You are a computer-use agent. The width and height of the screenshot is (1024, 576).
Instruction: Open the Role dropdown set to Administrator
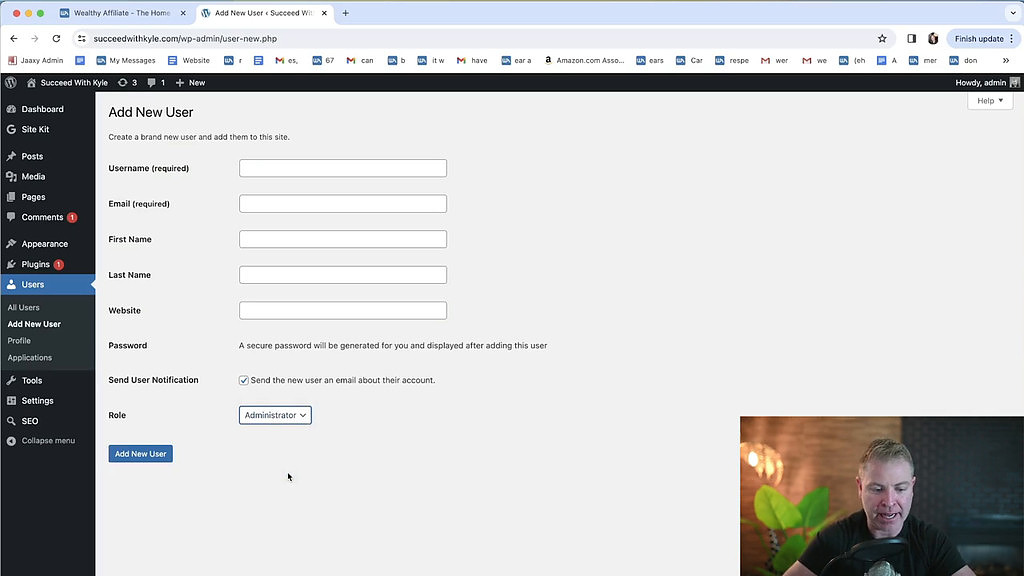275,414
